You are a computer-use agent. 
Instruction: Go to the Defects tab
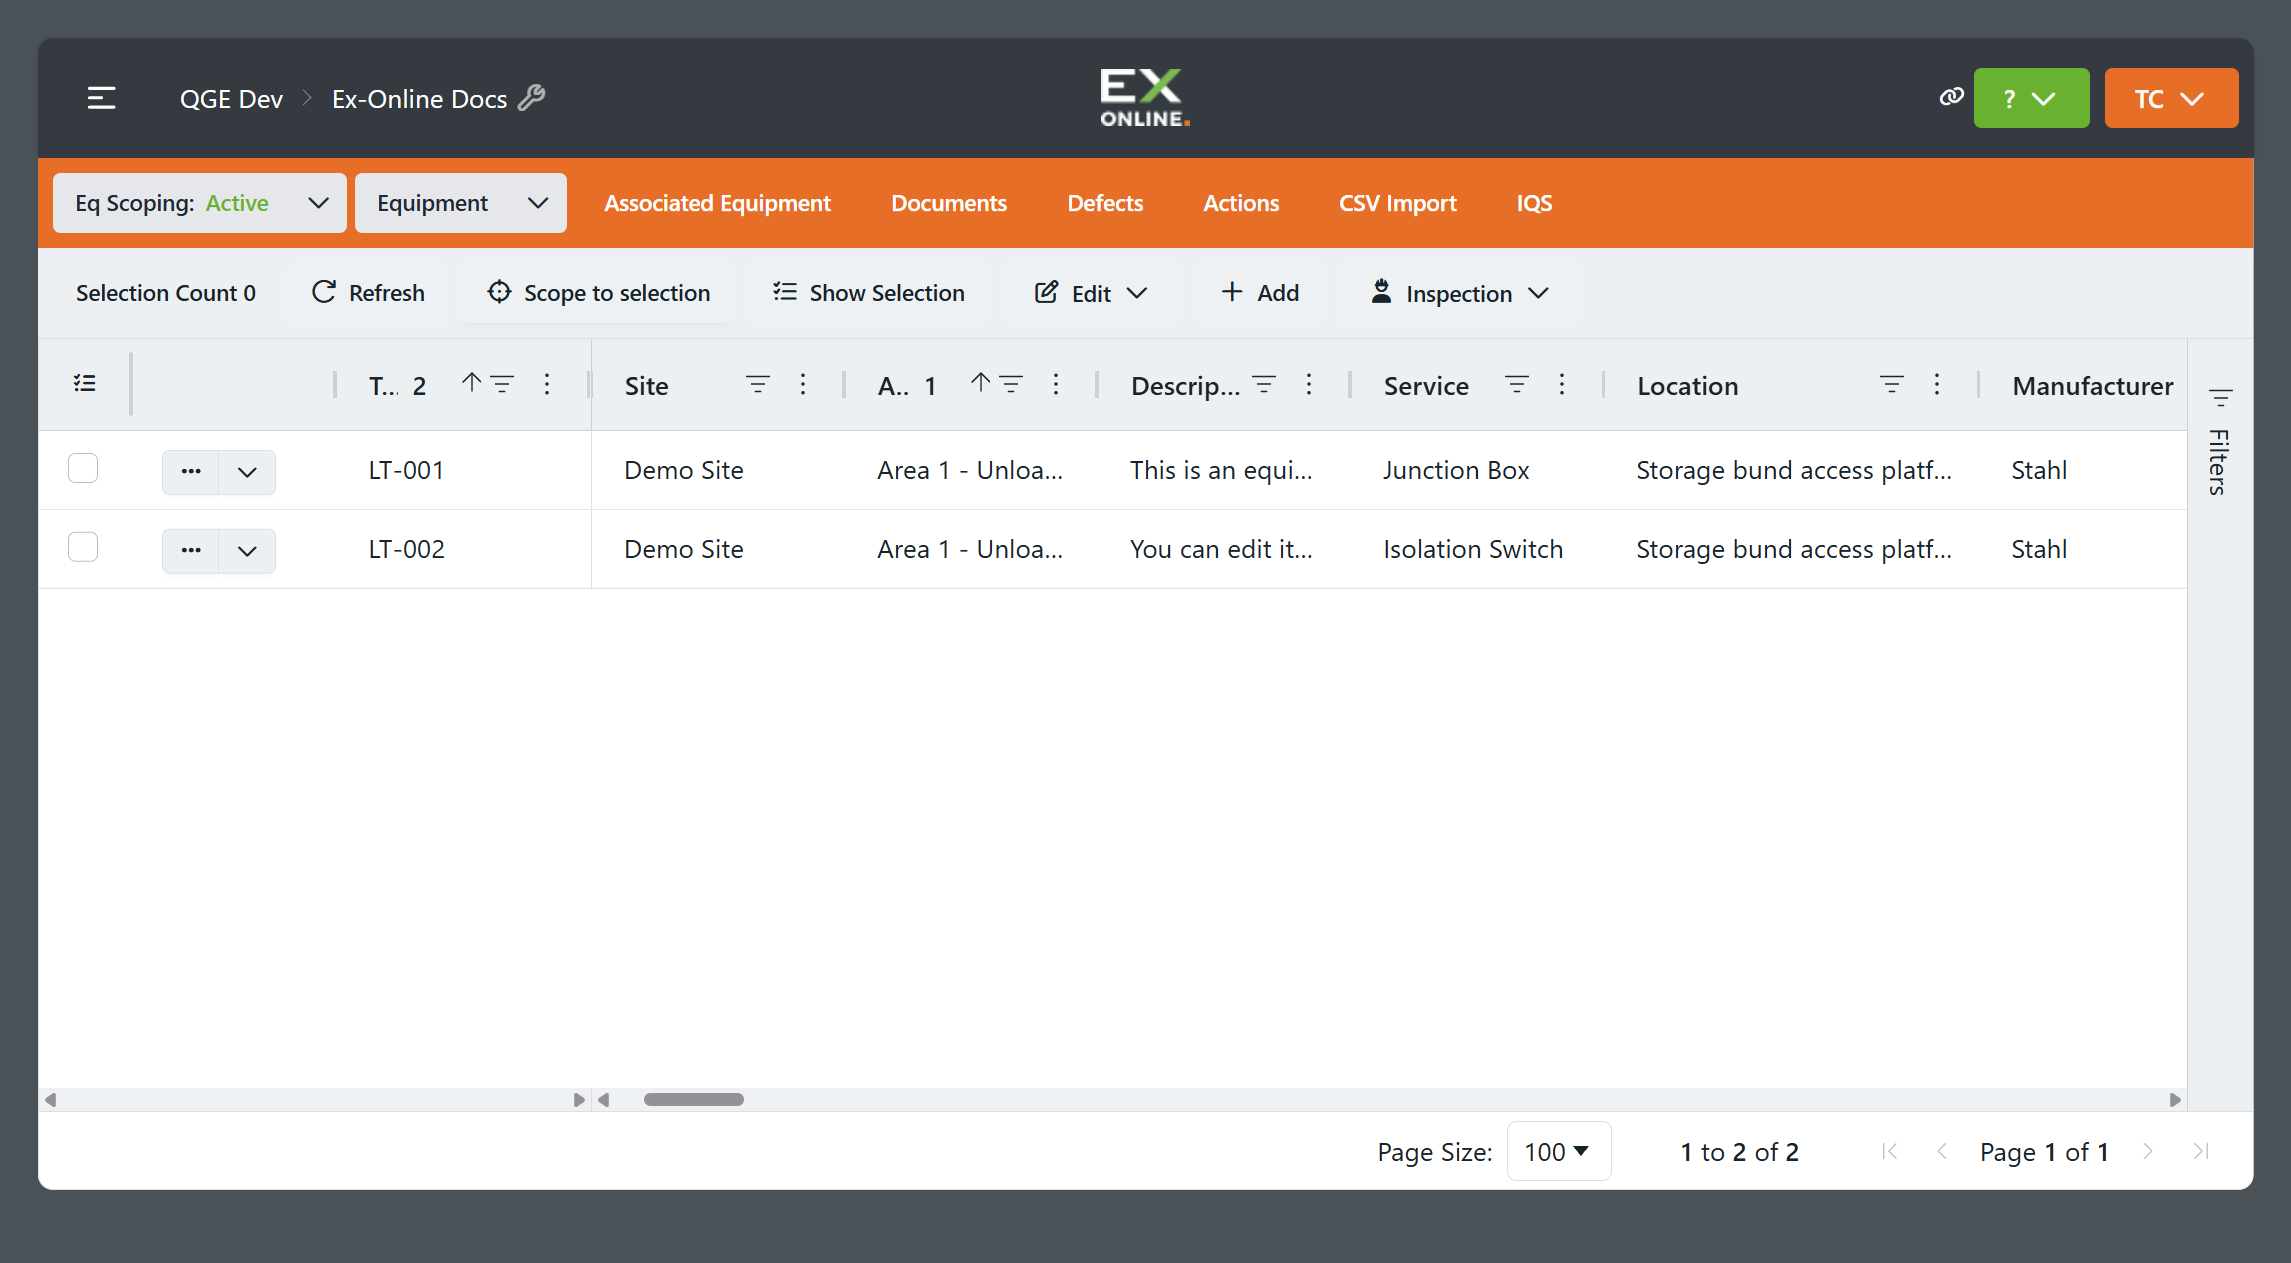1105,203
